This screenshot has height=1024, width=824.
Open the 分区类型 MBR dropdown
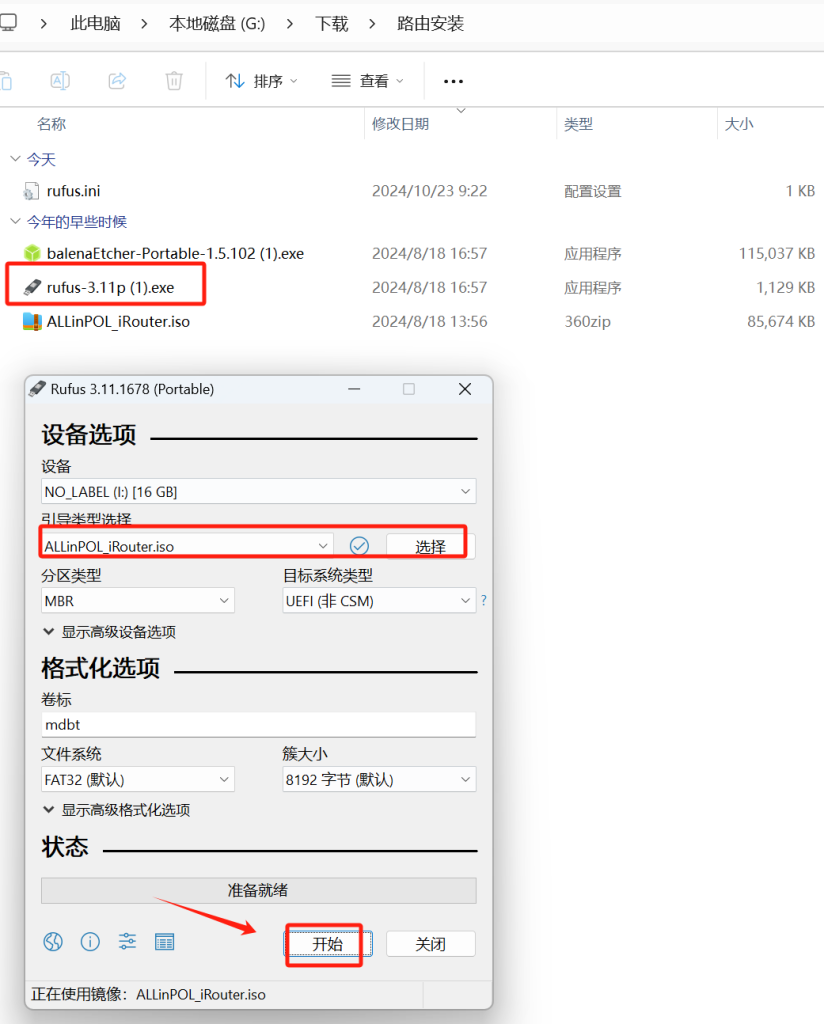click(138, 601)
